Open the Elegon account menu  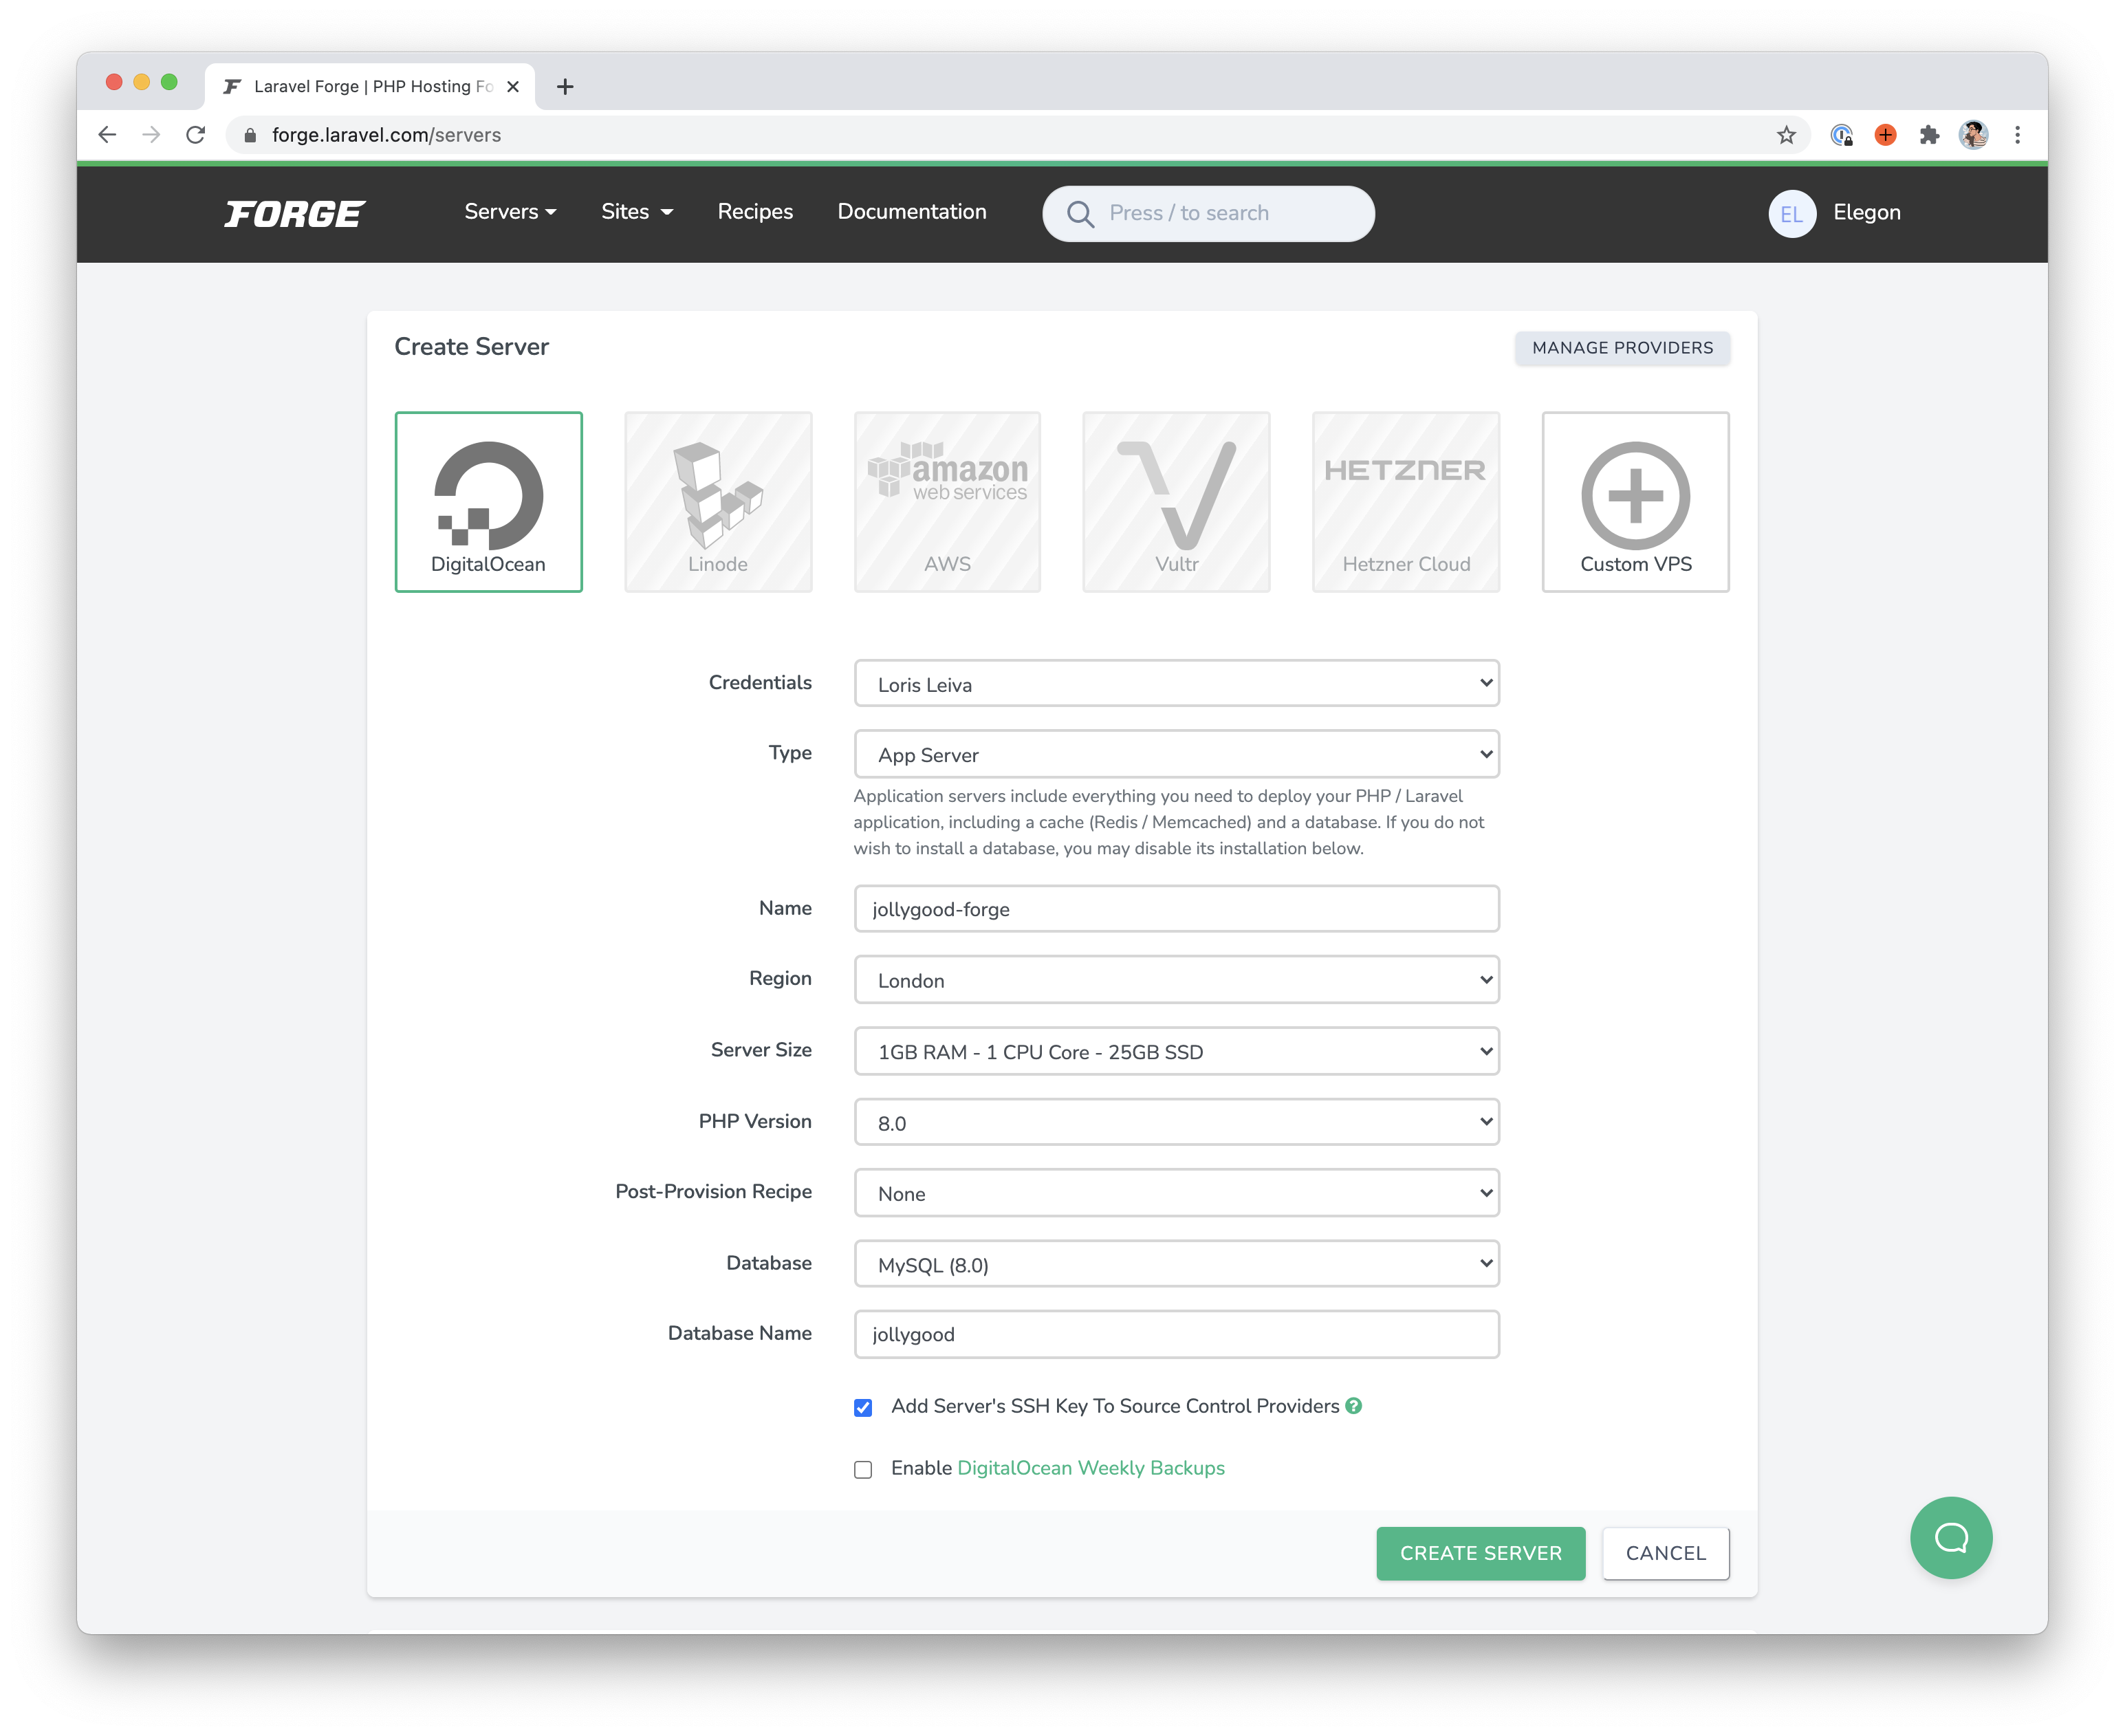tap(1866, 212)
